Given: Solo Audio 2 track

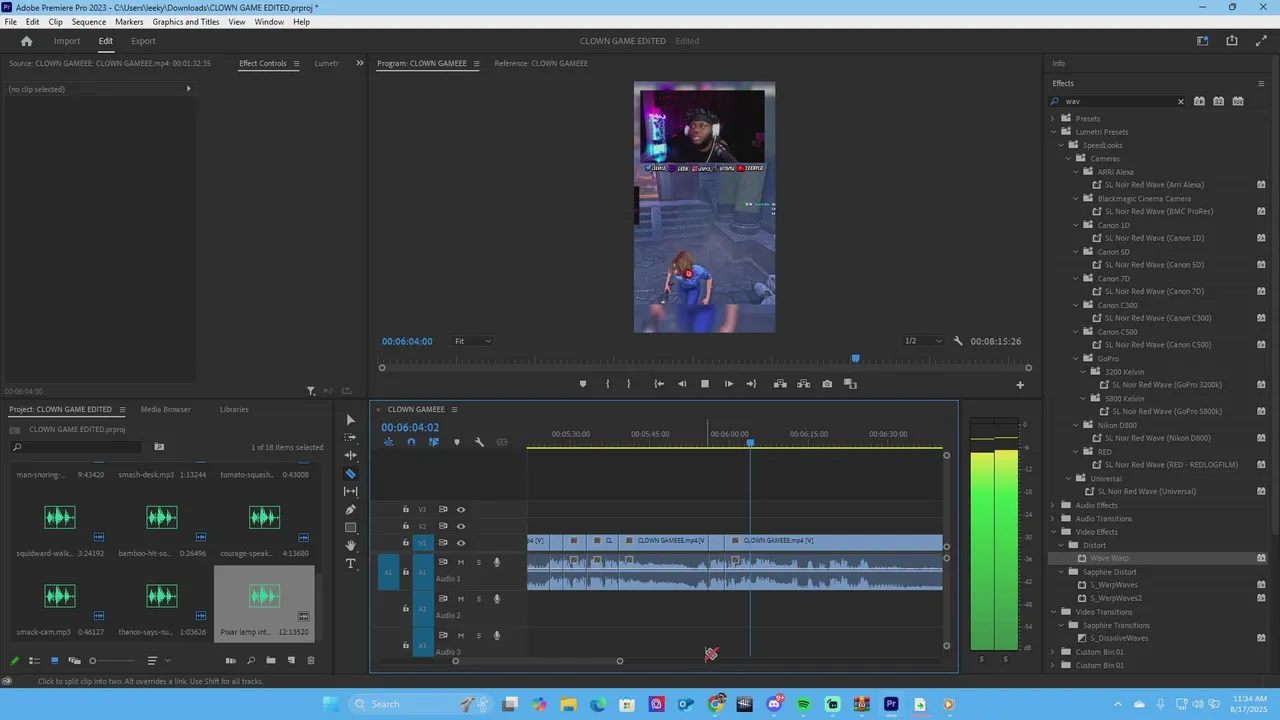Looking at the screenshot, I should tap(478, 599).
